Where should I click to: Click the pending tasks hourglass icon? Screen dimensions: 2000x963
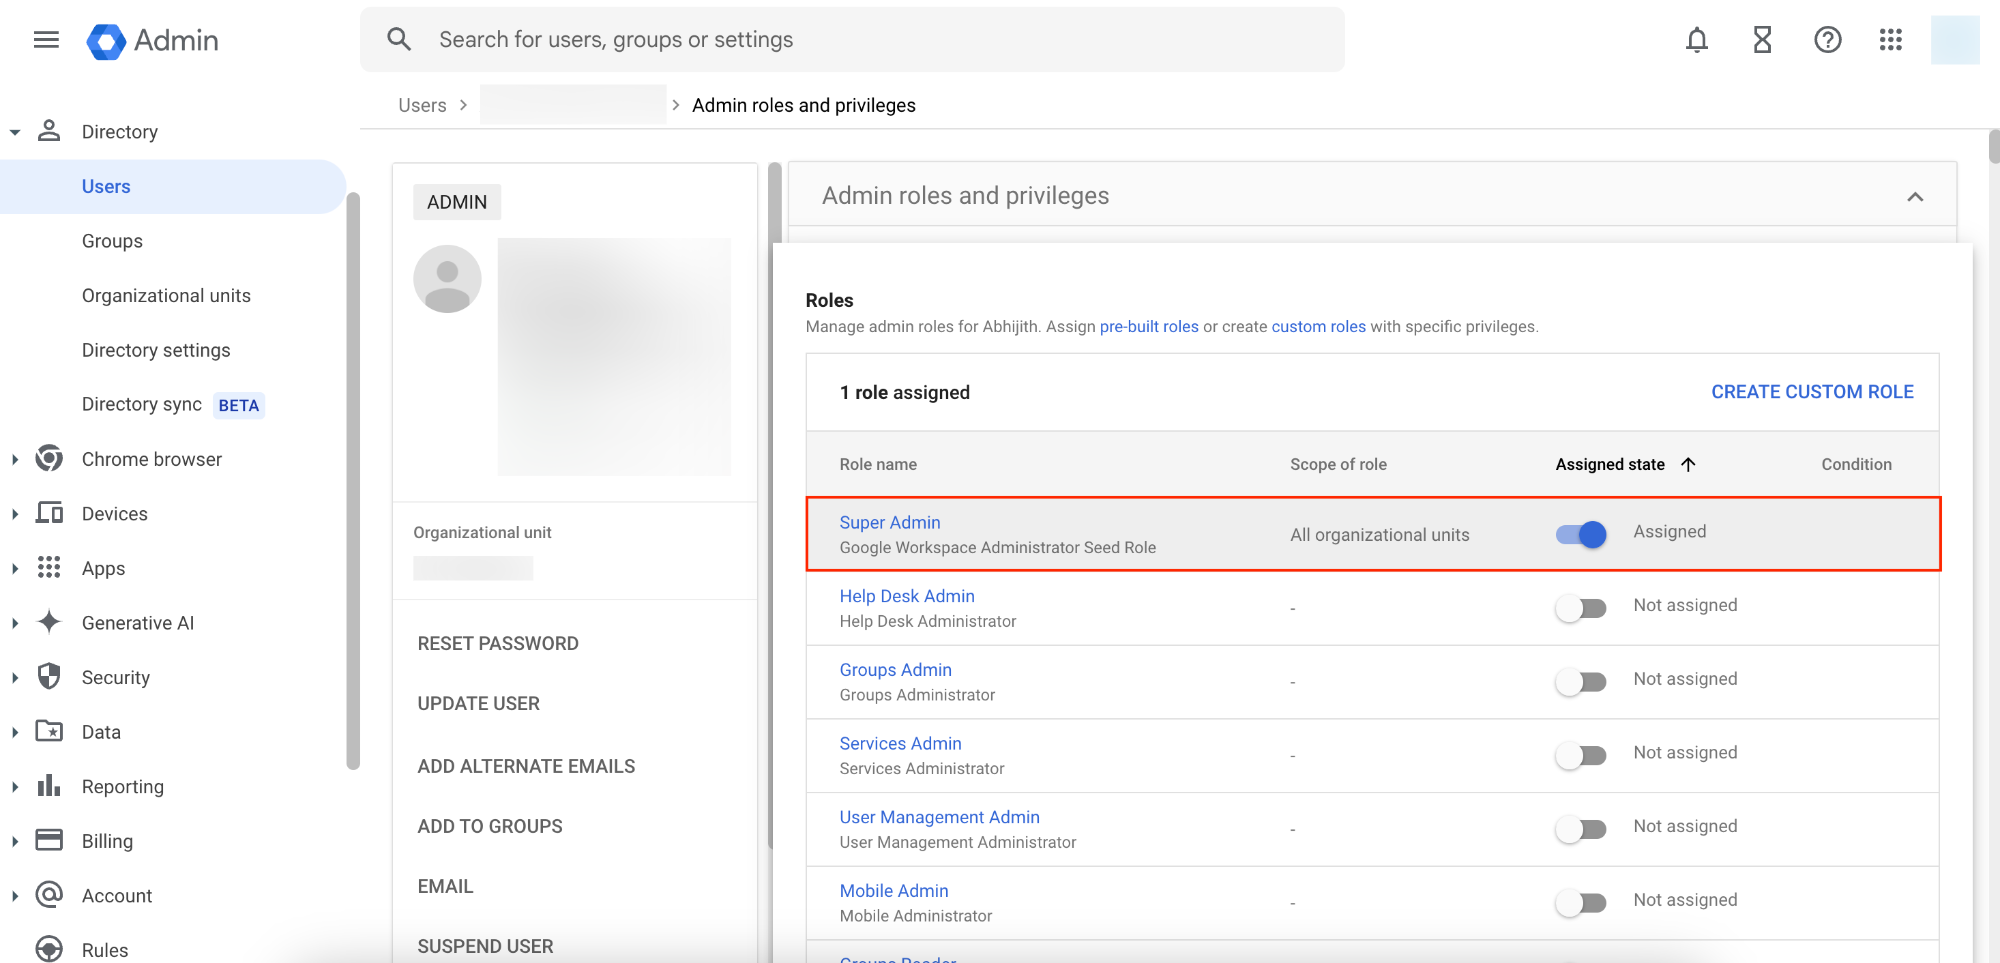pyautogui.click(x=1761, y=40)
